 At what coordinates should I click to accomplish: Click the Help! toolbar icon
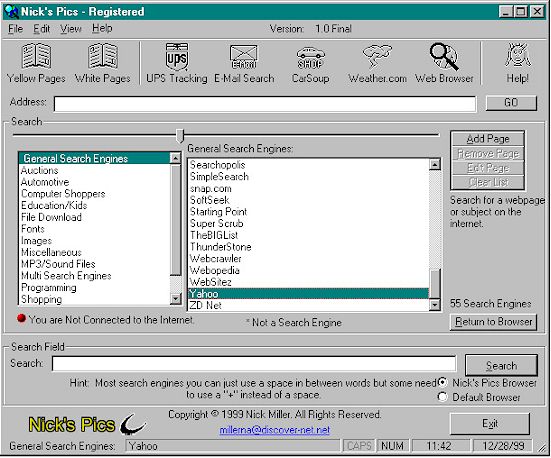point(518,63)
